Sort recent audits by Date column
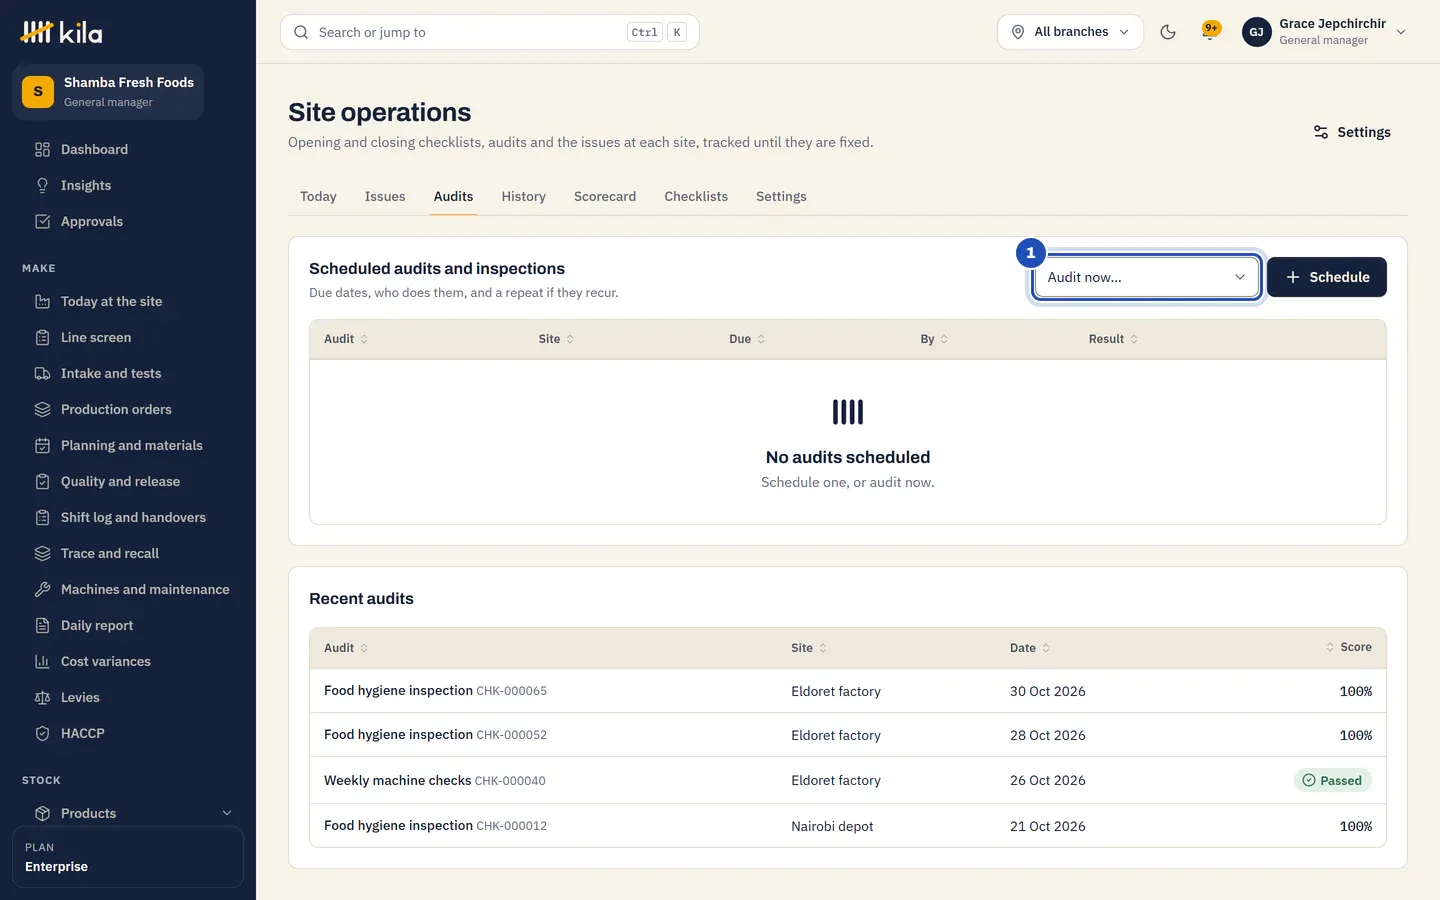Screen dimensions: 1440x900 tap(1030, 648)
